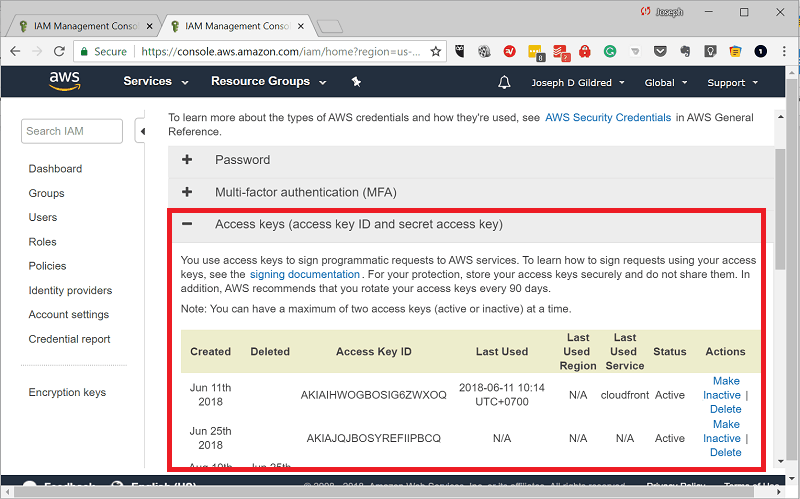Viewport: 800px width, 499px height.
Task: Expand the Multi-factor authentication (MFA) section
Action: [187, 192]
